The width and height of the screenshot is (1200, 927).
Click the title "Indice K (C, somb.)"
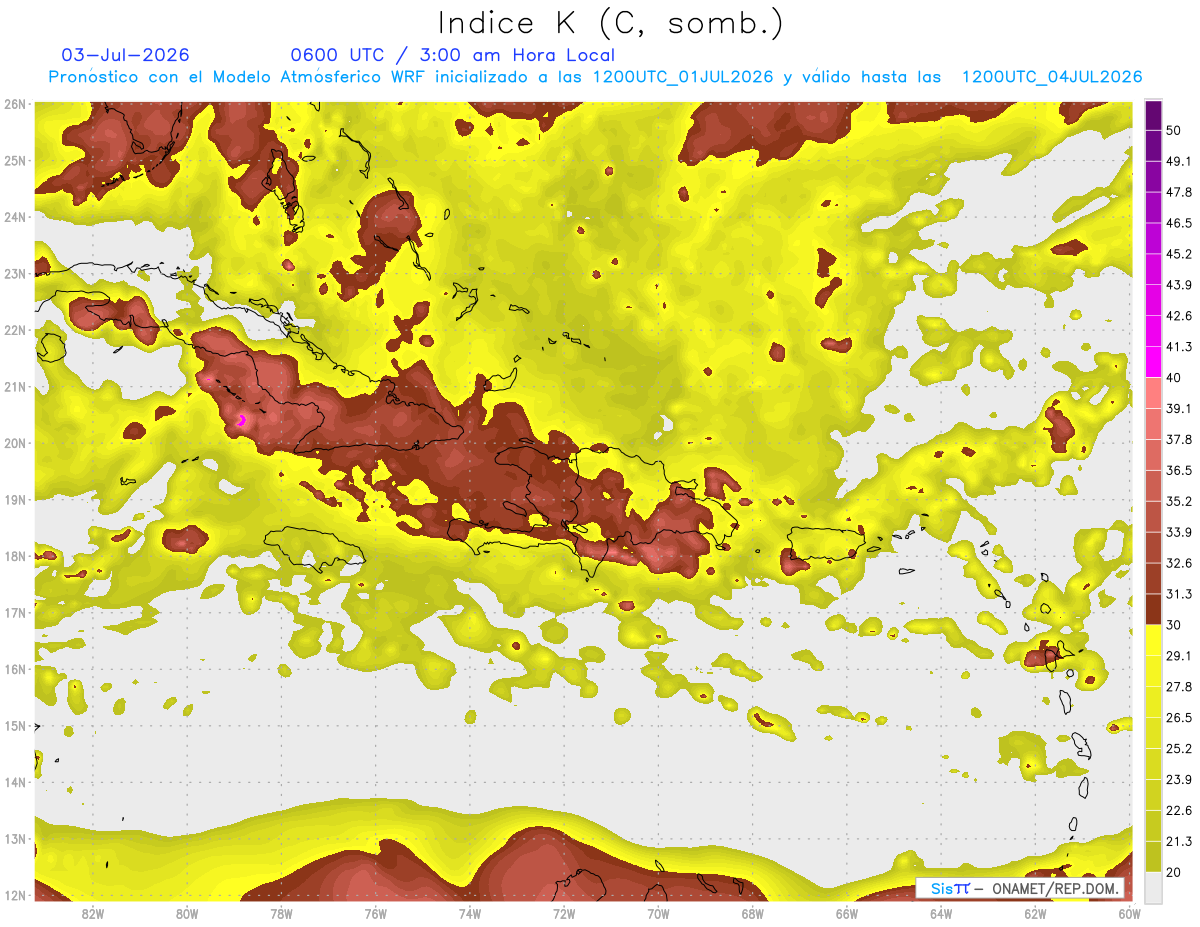point(611,24)
